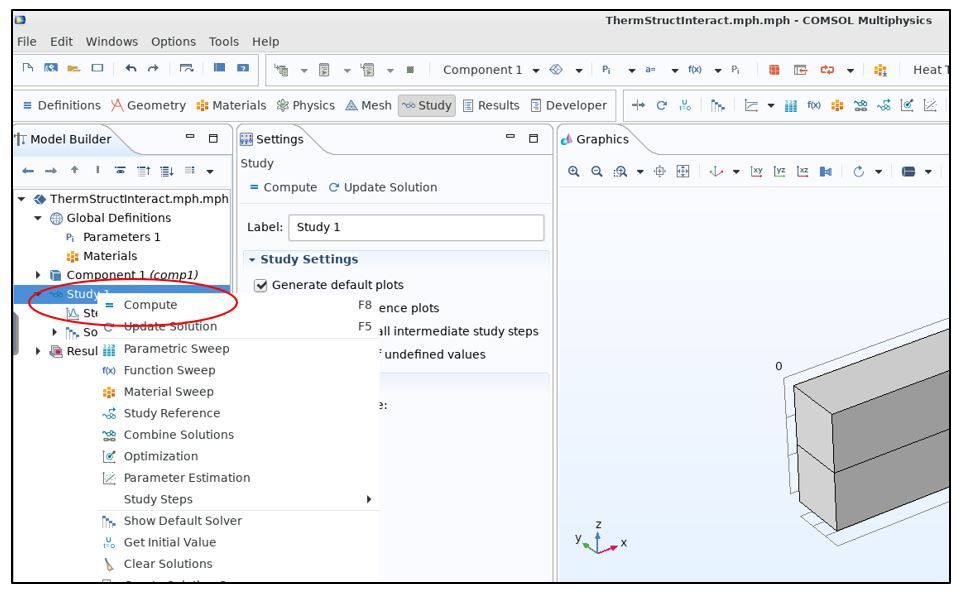Click Update Solution in Settings panel
Image resolution: width=958 pixels, height=595 pixels.
tap(383, 188)
